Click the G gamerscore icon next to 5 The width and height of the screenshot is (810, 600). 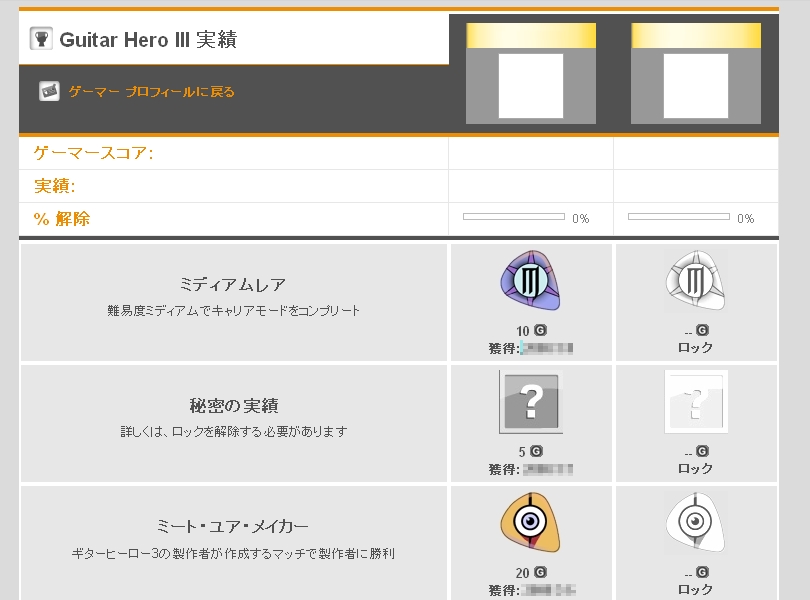[537, 451]
